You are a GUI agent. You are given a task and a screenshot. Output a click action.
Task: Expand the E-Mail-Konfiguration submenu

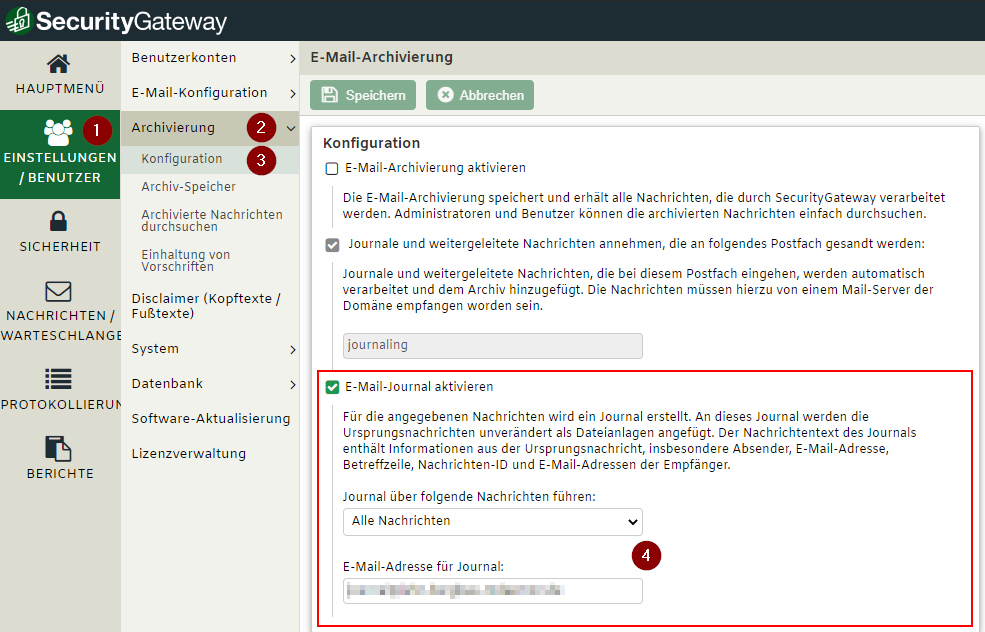tap(292, 94)
